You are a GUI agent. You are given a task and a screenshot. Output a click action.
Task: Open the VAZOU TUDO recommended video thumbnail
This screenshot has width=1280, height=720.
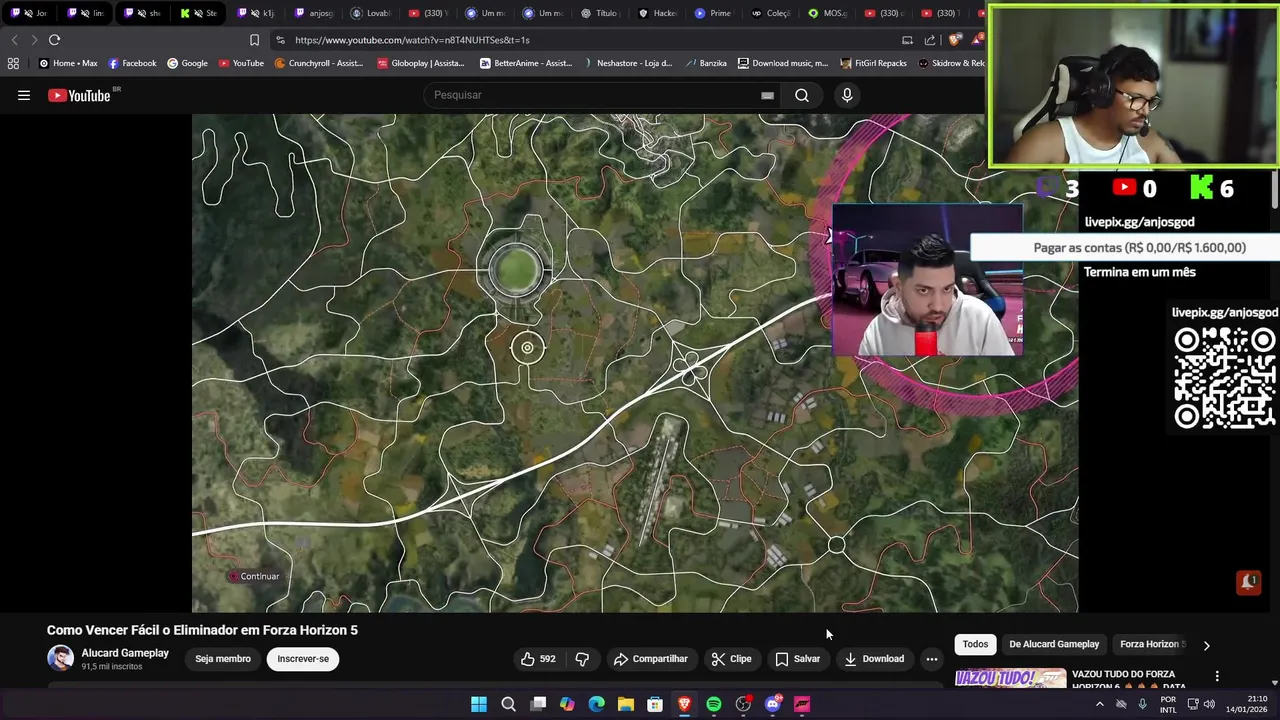point(1009,678)
